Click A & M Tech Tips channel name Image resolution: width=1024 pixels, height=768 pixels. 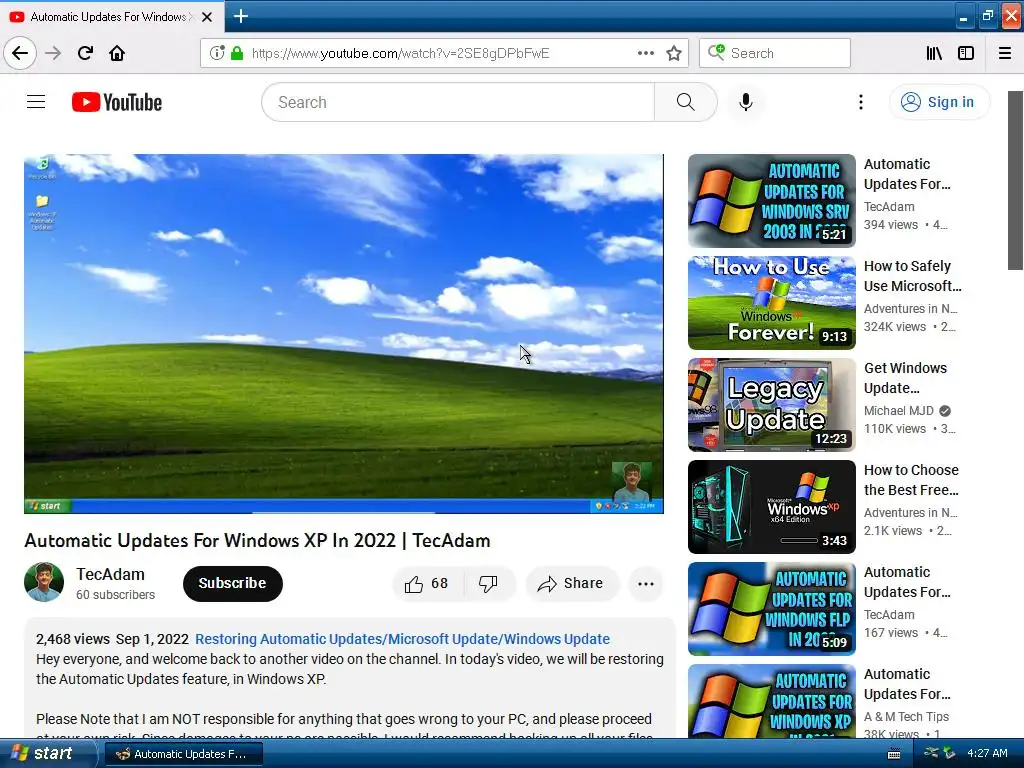[x=906, y=716]
